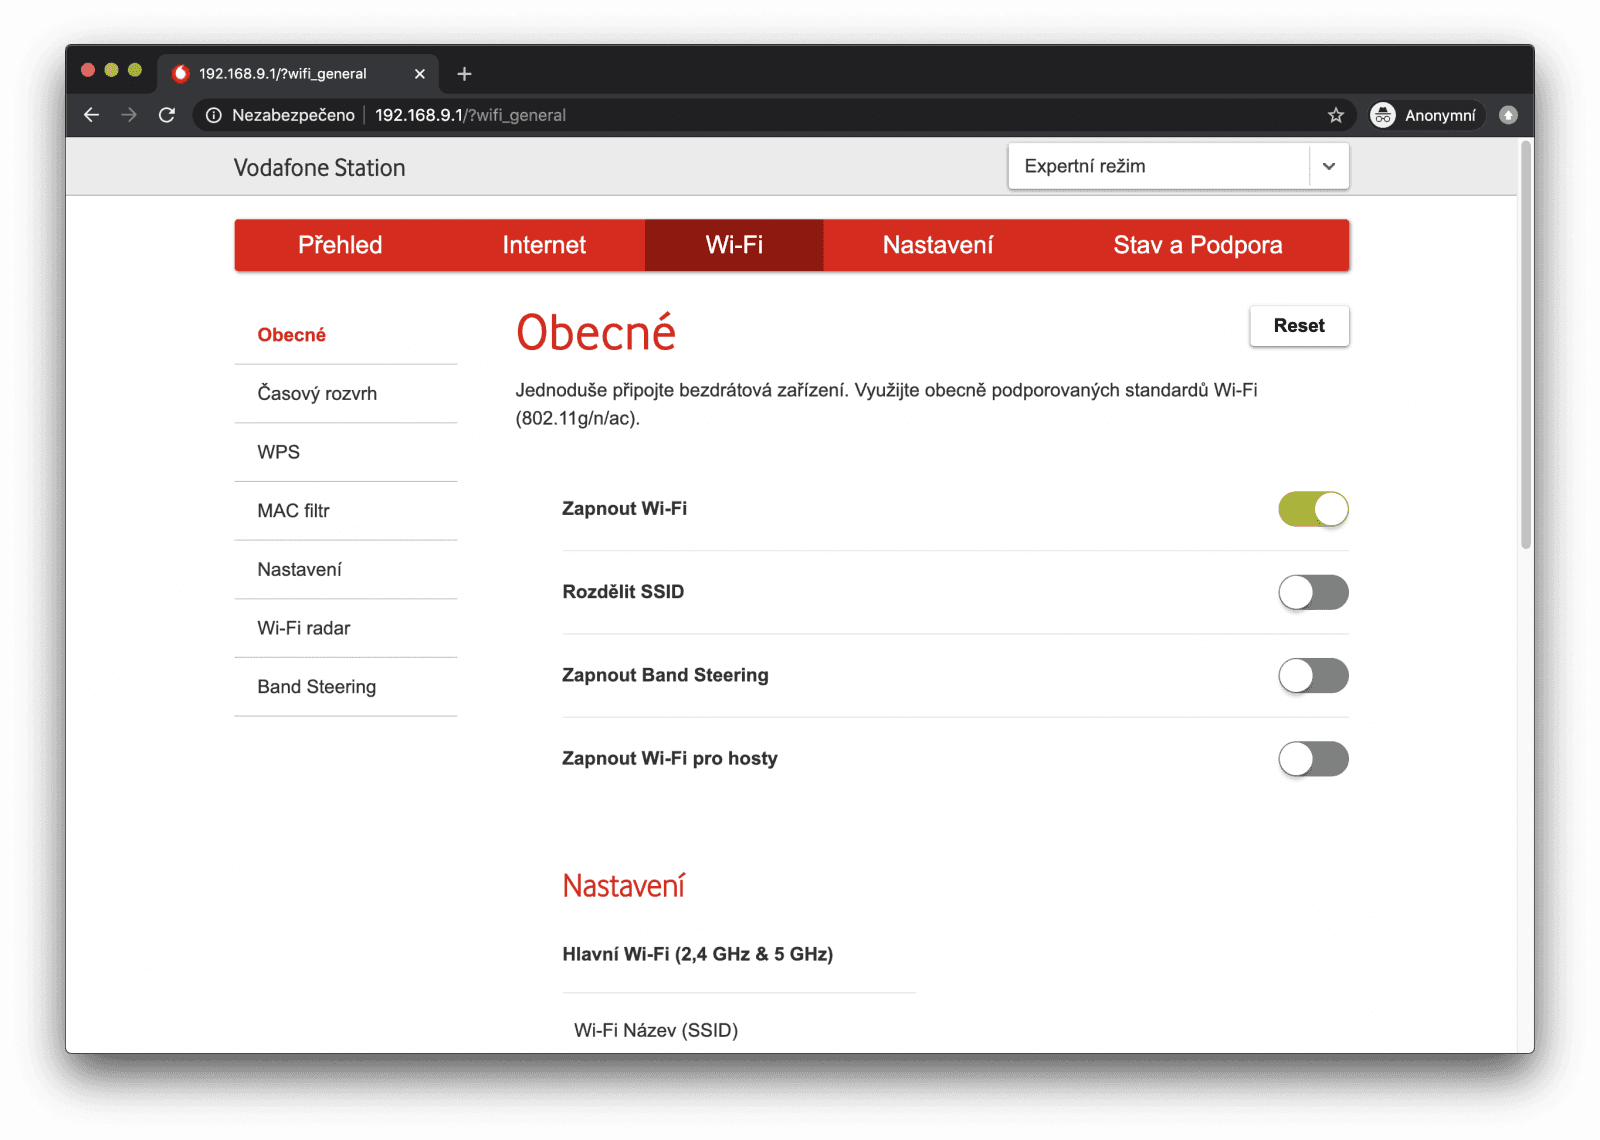The width and height of the screenshot is (1600, 1140).
Task: Enable Zapnout Band Steering switch
Action: coord(1313,676)
